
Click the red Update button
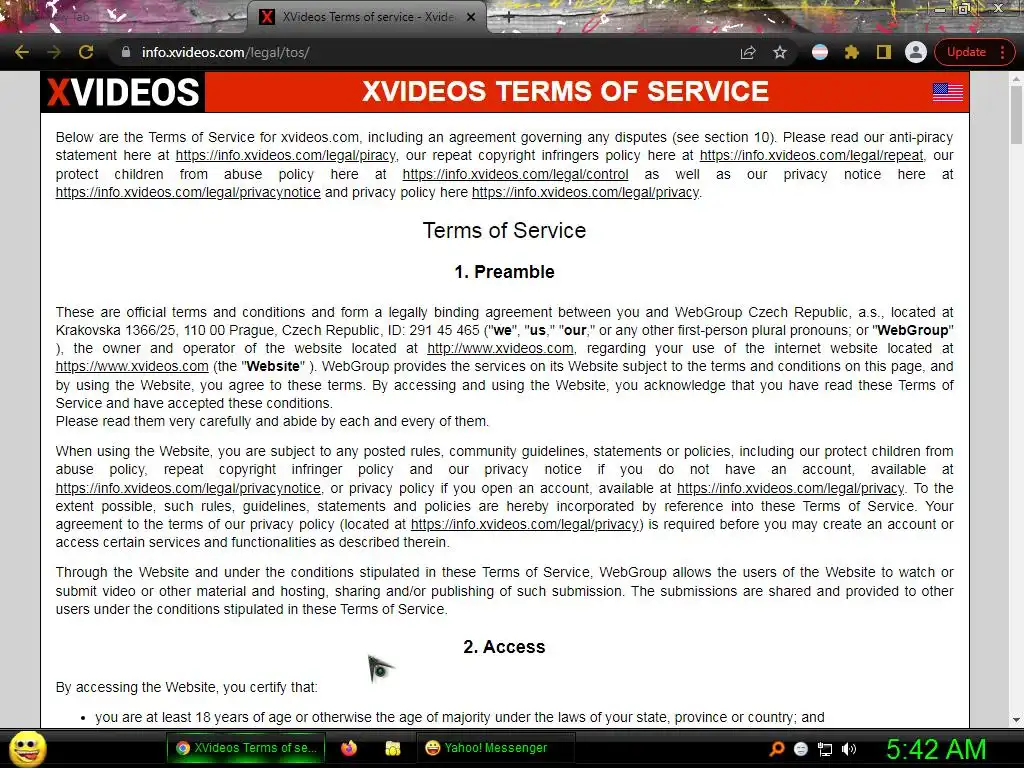(x=966, y=52)
